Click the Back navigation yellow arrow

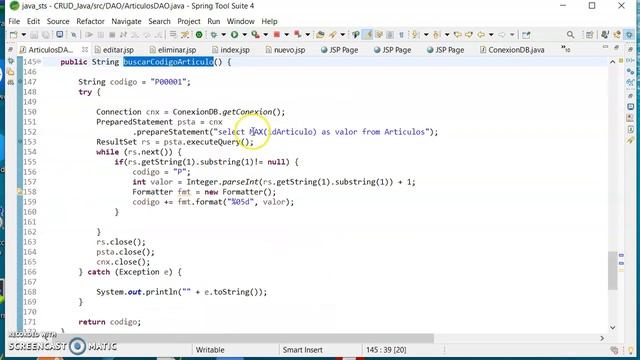pyautogui.click(x=481, y=35)
